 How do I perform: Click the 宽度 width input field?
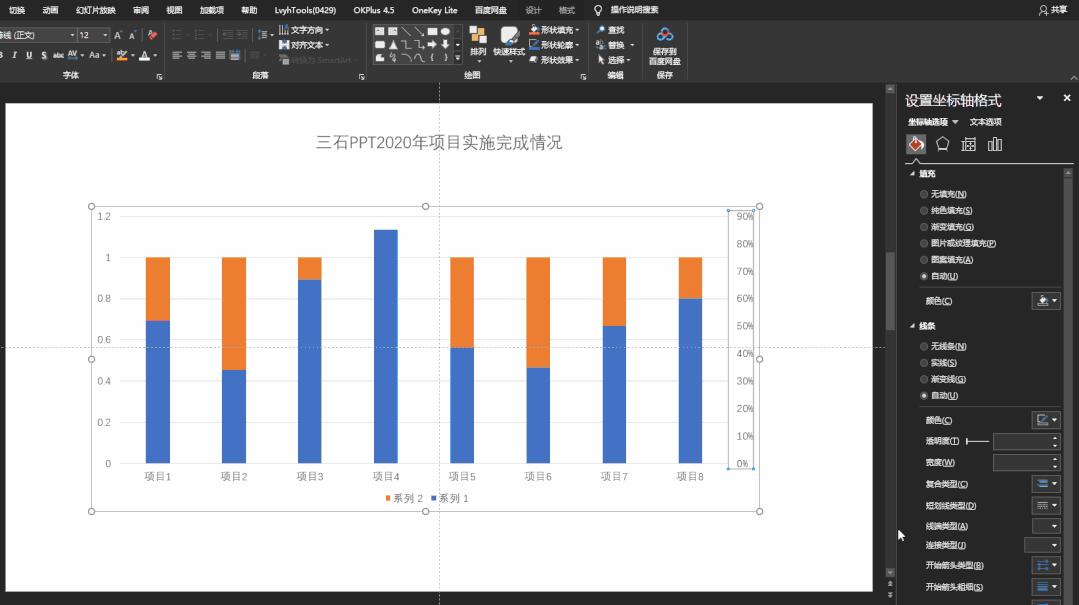(x=1024, y=462)
